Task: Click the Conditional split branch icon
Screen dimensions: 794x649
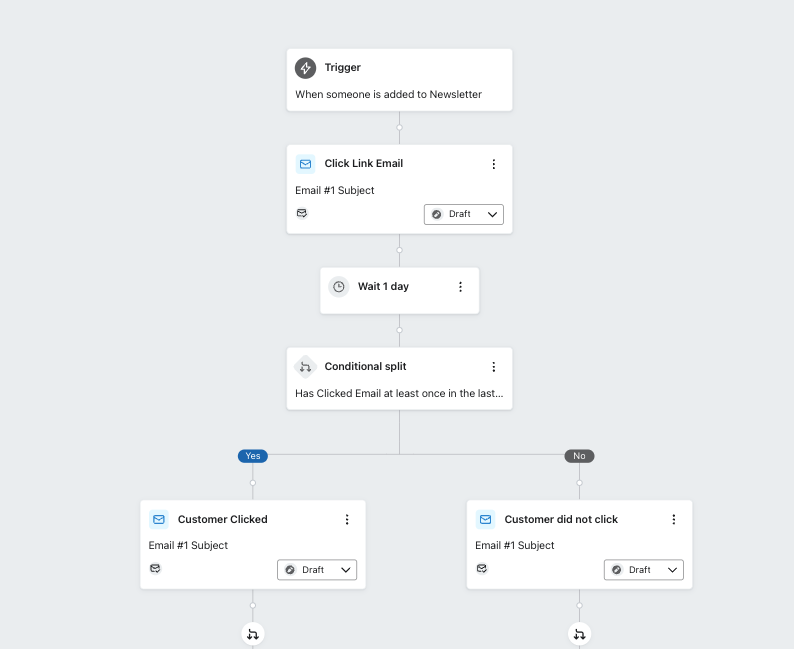Action: [x=305, y=367]
